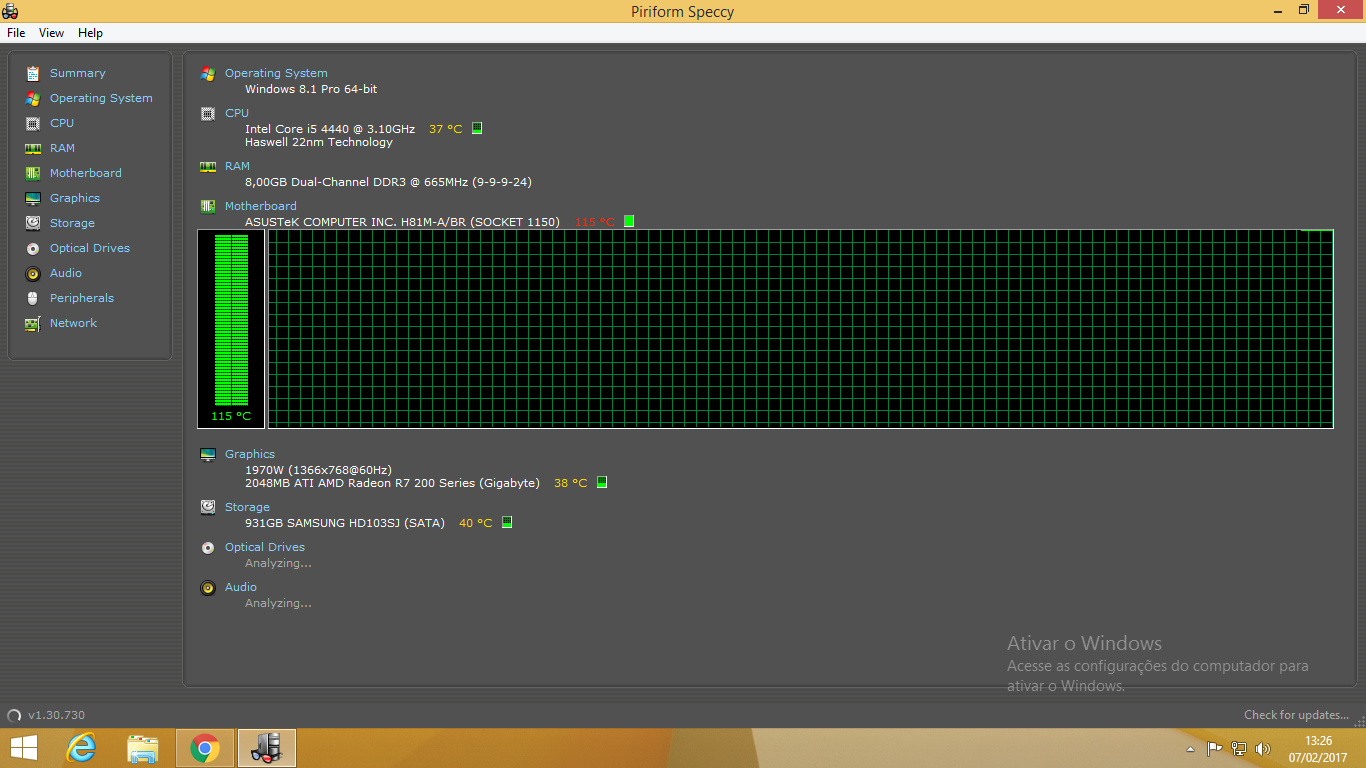Click the Piriform Speccy icon in title bar

11,11
